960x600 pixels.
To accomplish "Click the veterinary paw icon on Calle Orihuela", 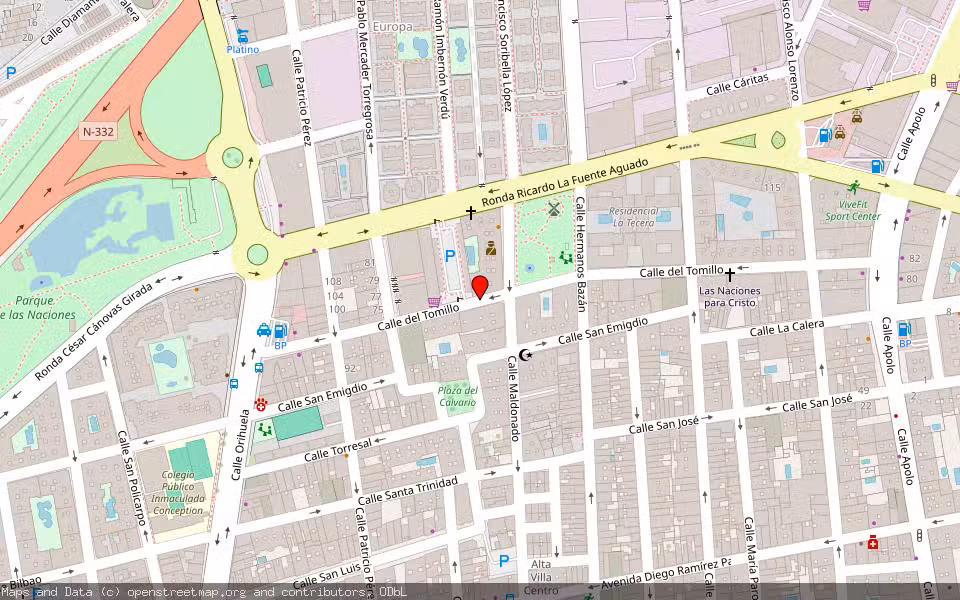I will click(x=261, y=404).
